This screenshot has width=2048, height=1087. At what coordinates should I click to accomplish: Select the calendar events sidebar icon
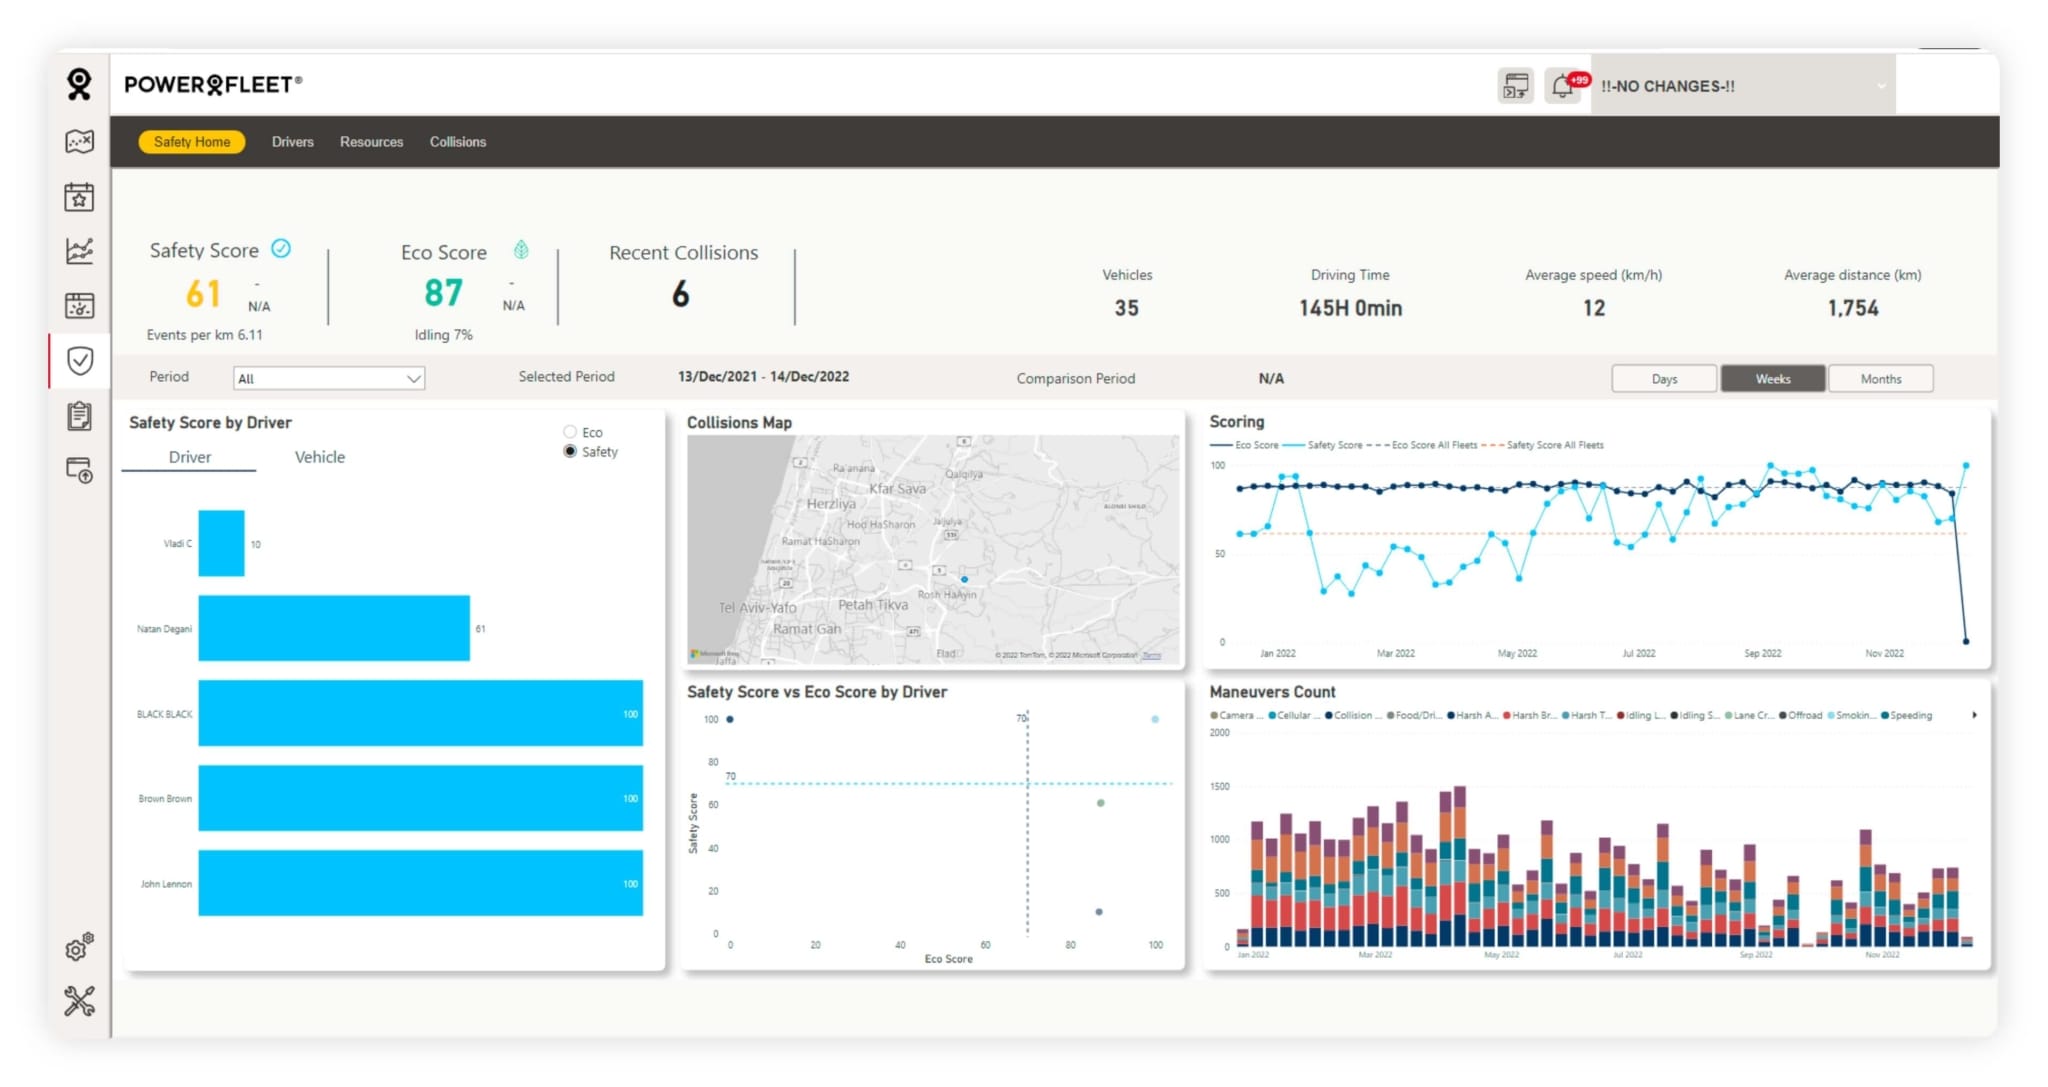click(80, 197)
